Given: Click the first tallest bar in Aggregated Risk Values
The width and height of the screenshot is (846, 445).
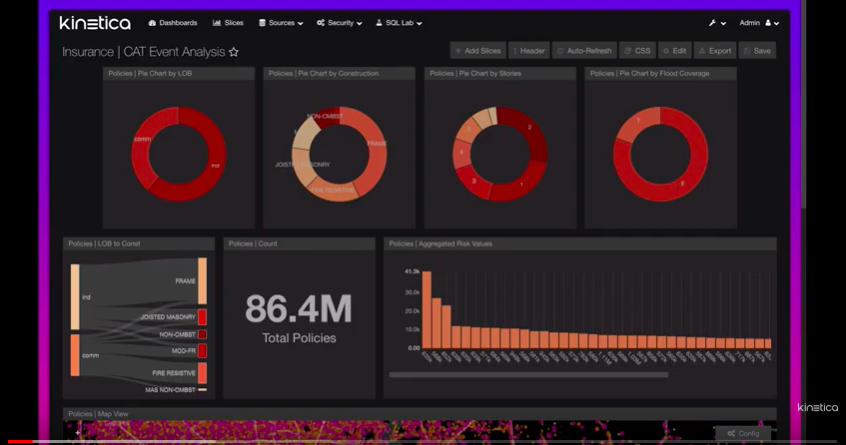Looking at the screenshot, I should pos(426,310).
